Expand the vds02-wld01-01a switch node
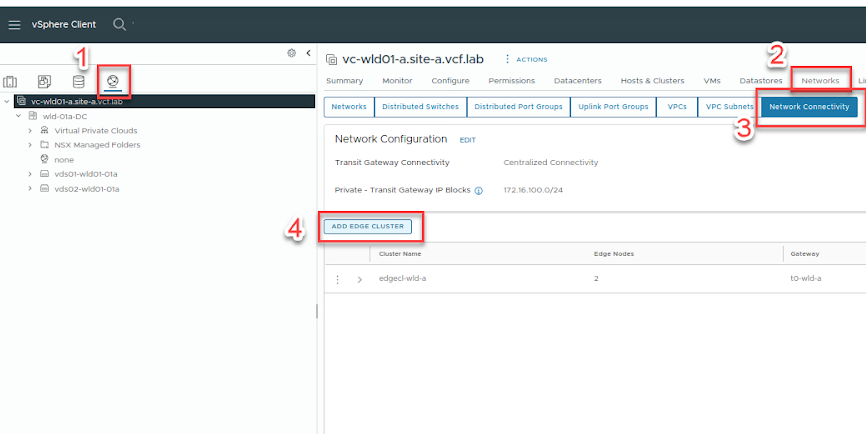The image size is (866, 434). click(x=30, y=189)
